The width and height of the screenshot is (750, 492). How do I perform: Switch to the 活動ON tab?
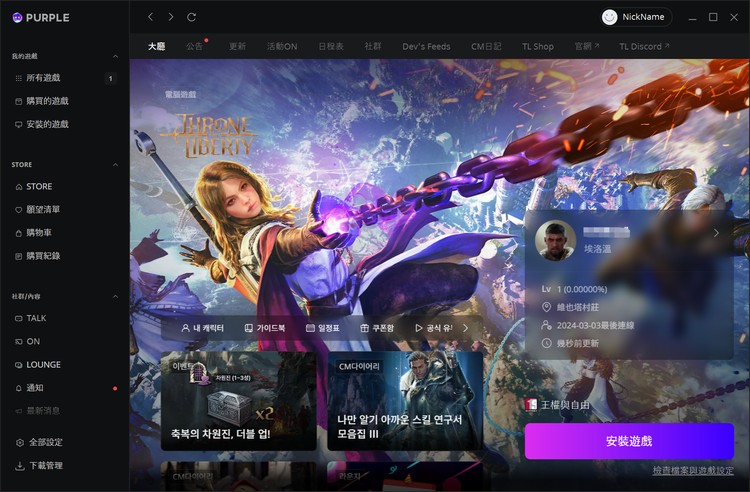[x=282, y=46]
